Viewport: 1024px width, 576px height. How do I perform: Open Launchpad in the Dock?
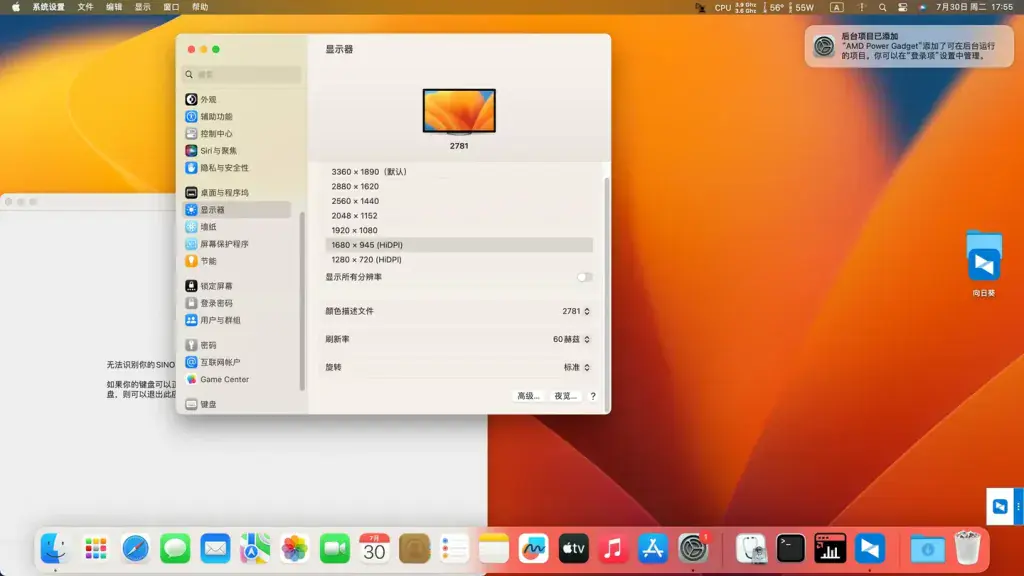pyautogui.click(x=95, y=549)
